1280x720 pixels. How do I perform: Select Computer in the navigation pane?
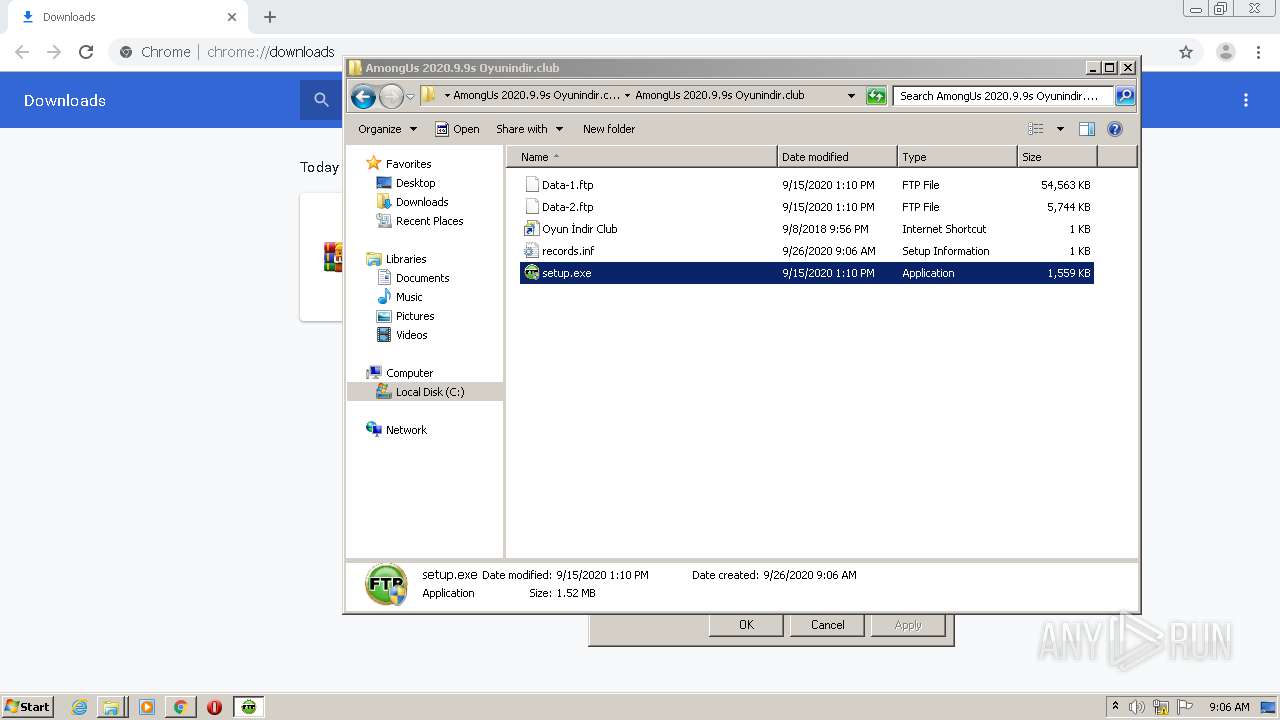pyautogui.click(x=400, y=373)
